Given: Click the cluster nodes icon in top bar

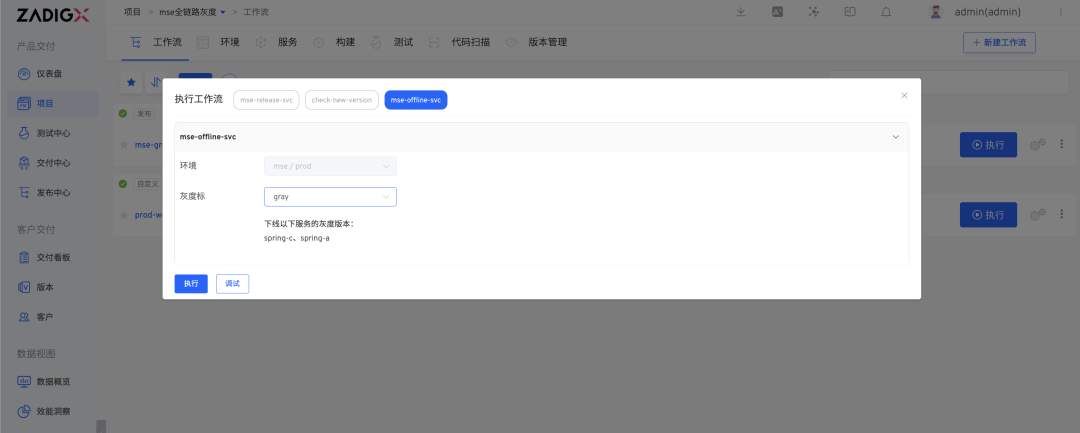Looking at the screenshot, I should tap(813, 12).
